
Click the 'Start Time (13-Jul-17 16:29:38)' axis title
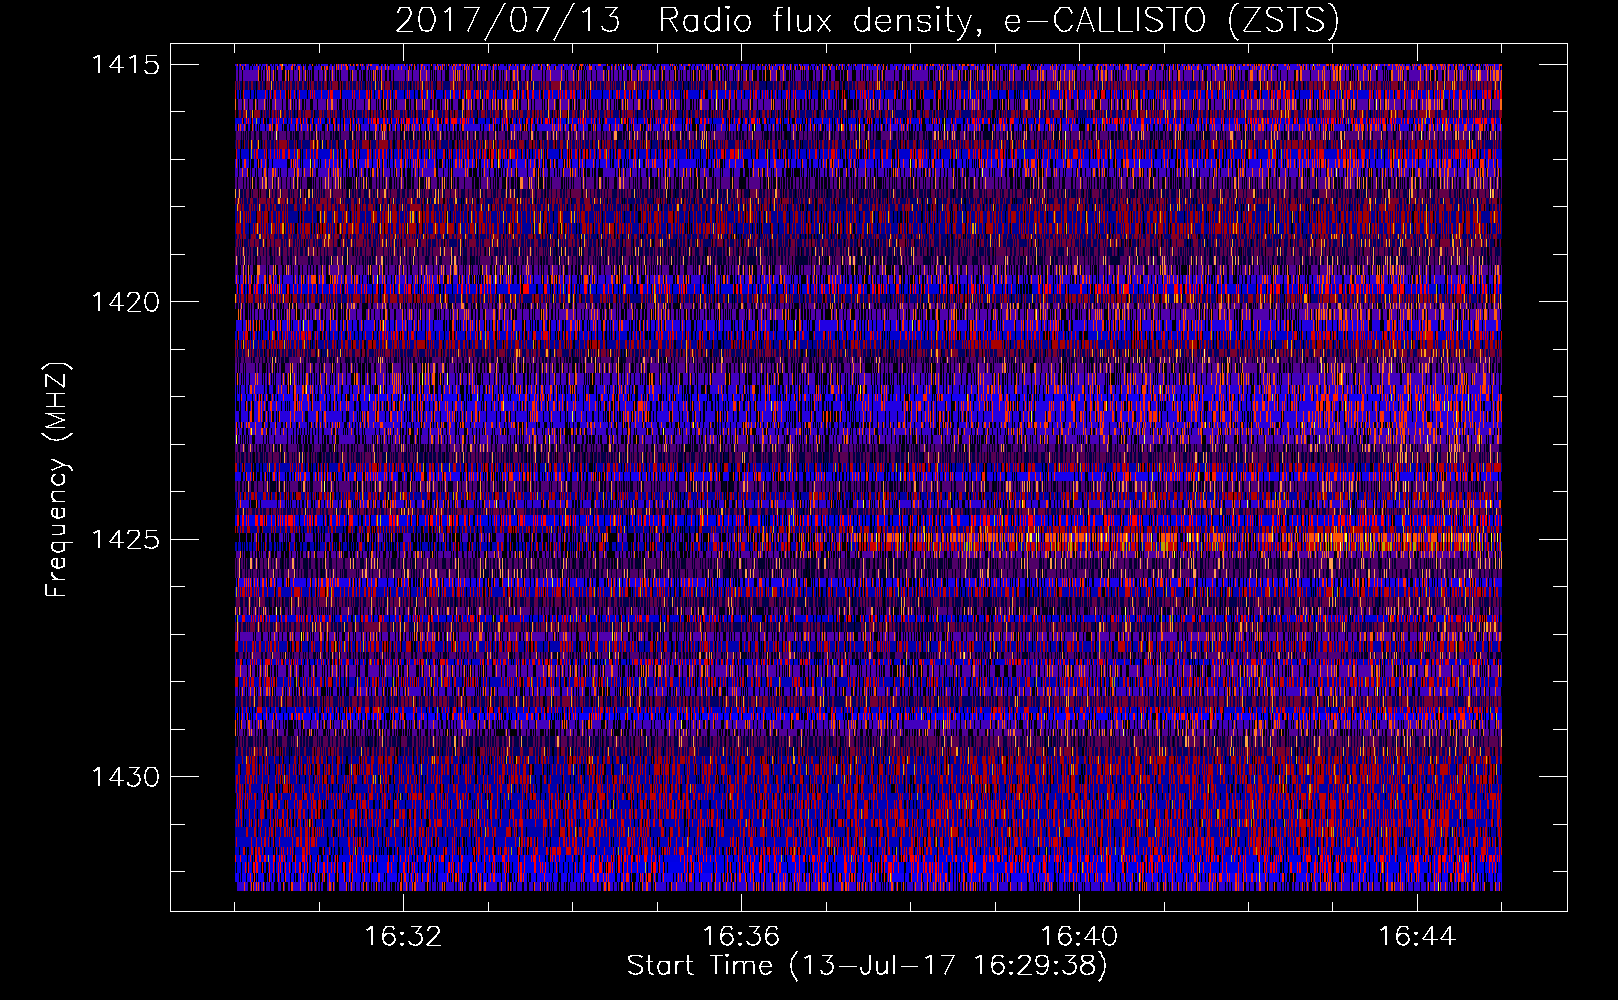click(x=867, y=966)
